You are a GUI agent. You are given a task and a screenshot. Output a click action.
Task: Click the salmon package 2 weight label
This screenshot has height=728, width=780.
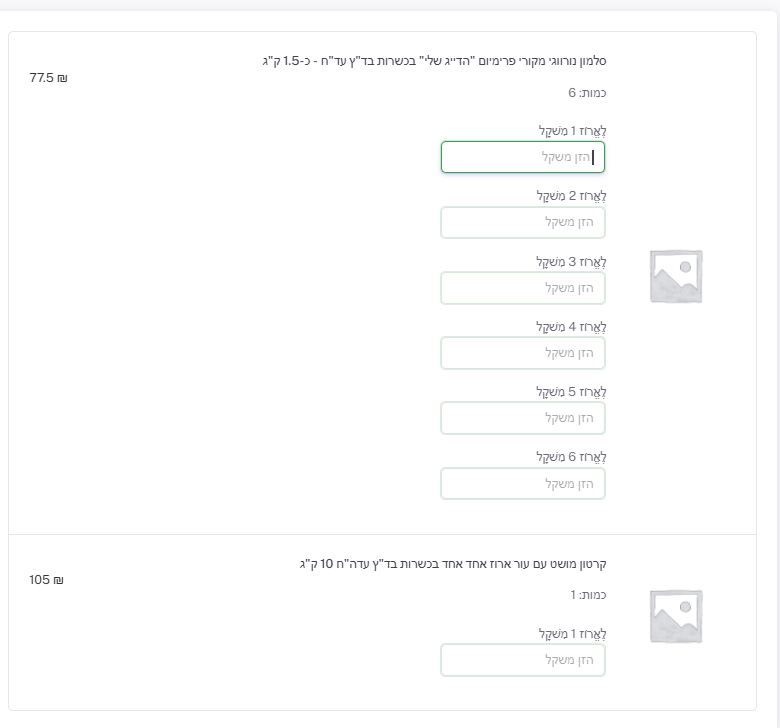pos(571,196)
